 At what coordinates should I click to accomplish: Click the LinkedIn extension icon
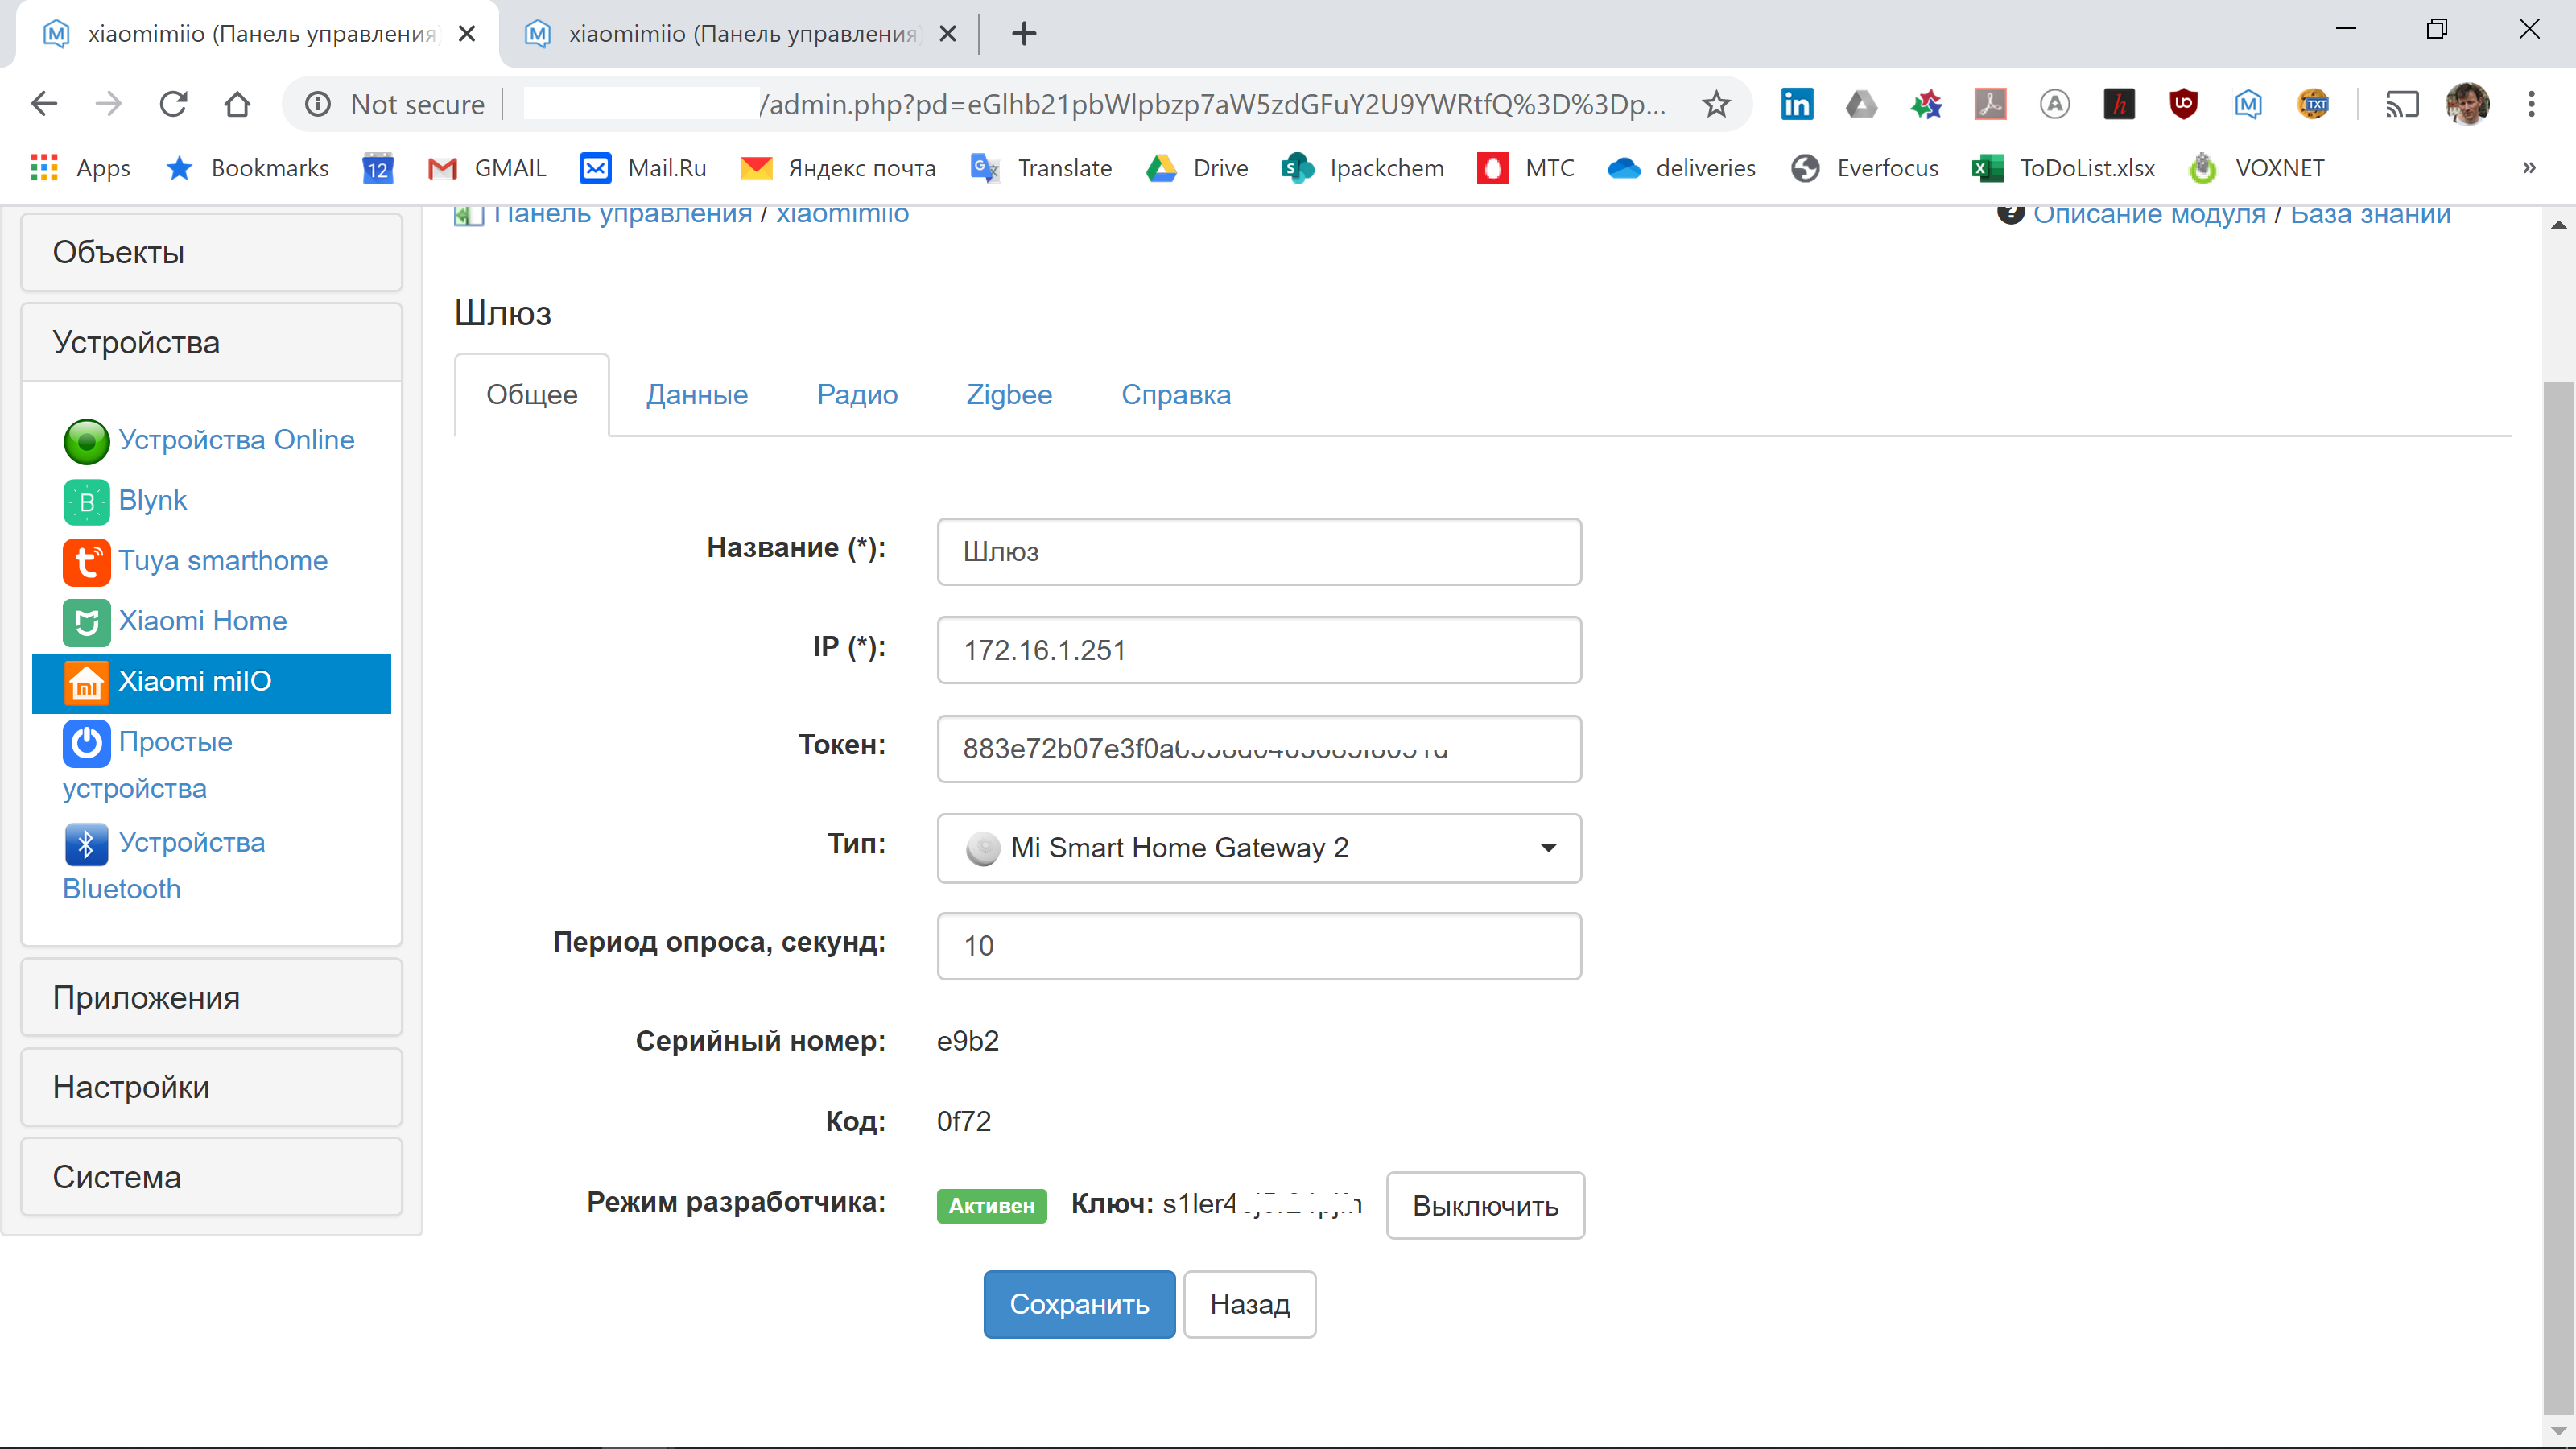point(1796,104)
